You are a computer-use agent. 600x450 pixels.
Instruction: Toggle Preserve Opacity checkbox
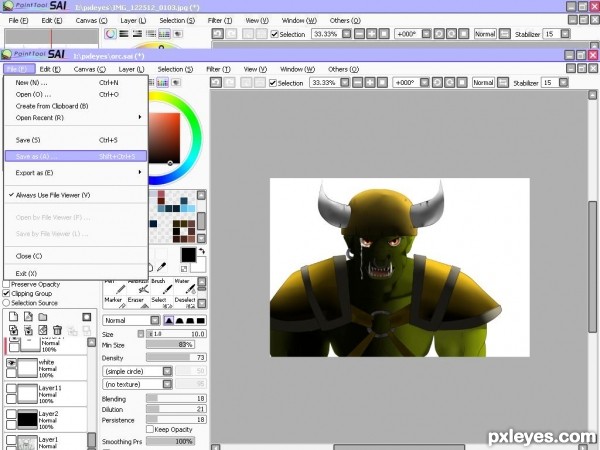pyautogui.click(x=6, y=284)
